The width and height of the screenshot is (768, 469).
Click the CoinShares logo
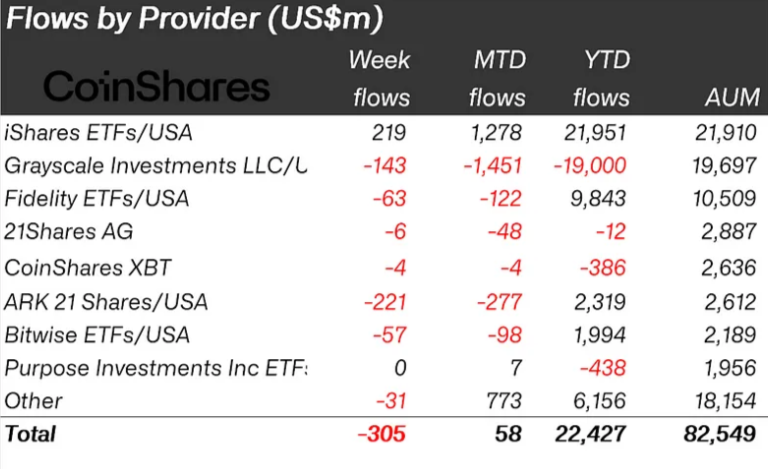coord(157,86)
